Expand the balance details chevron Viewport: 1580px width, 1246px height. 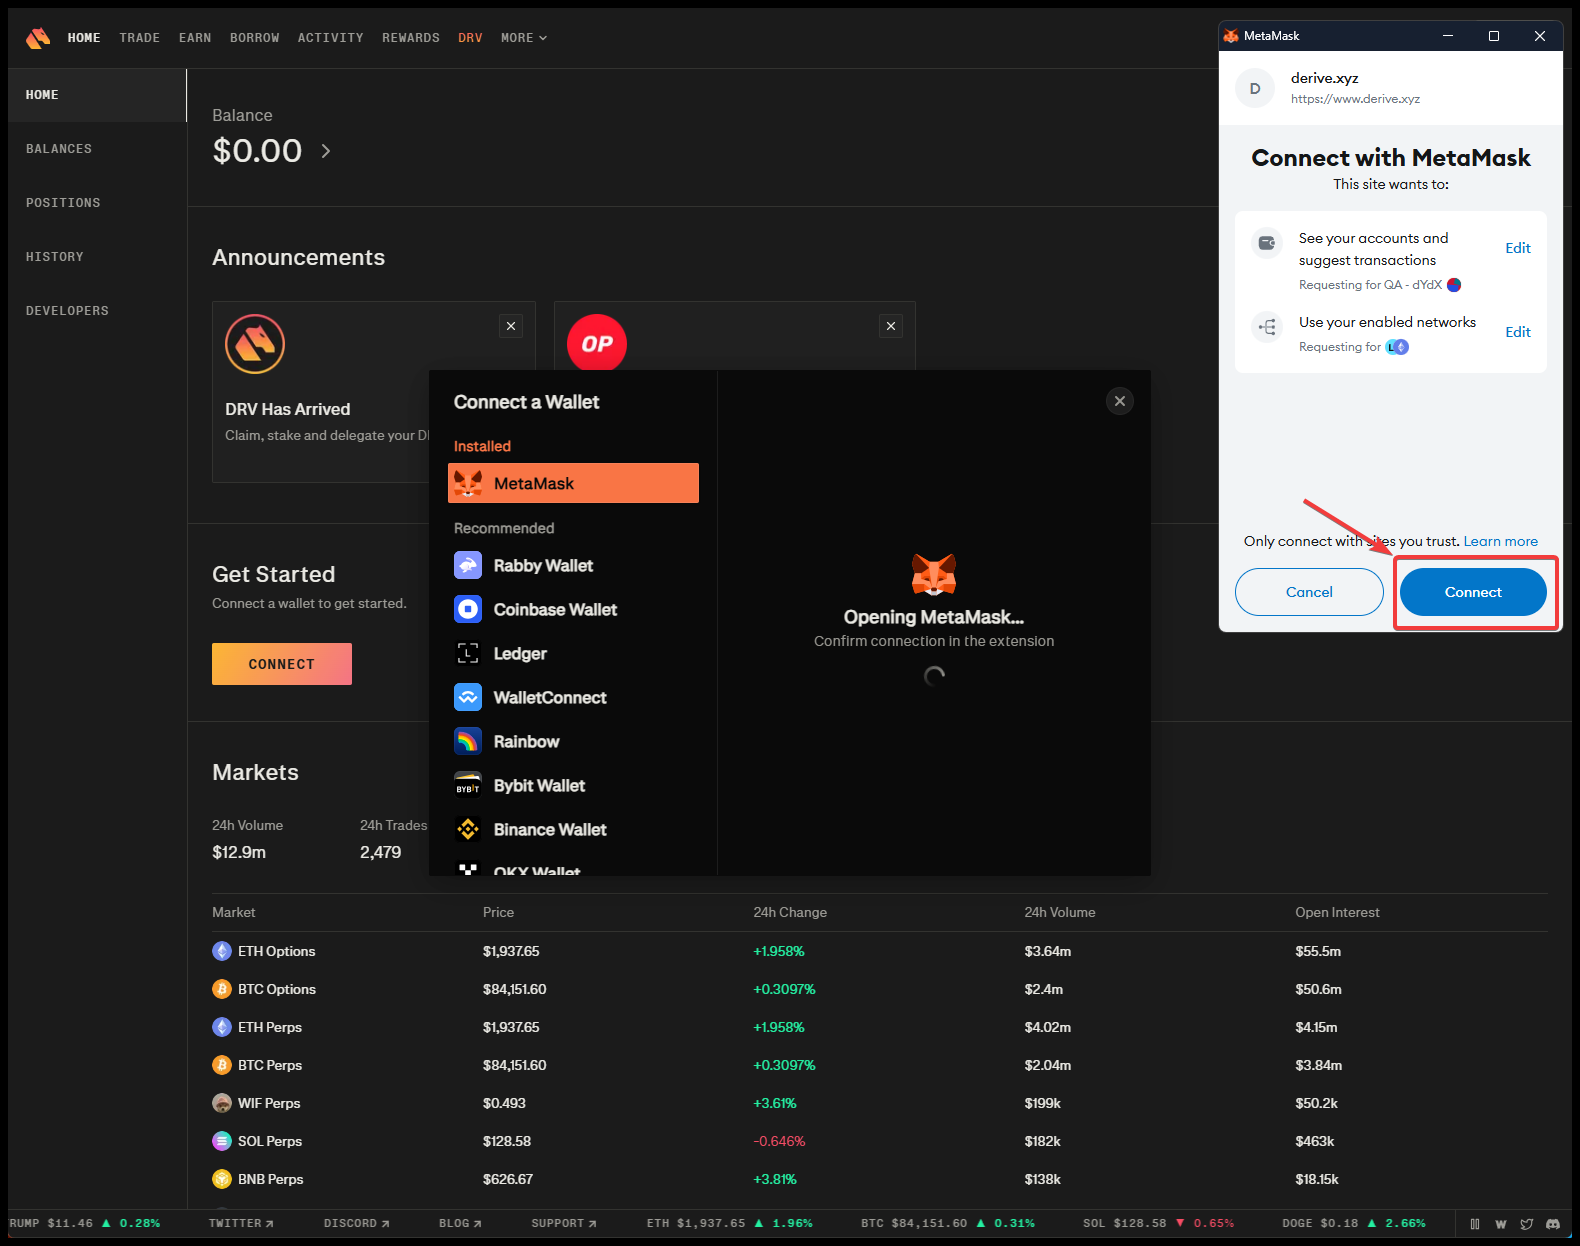pyautogui.click(x=326, y=151)
